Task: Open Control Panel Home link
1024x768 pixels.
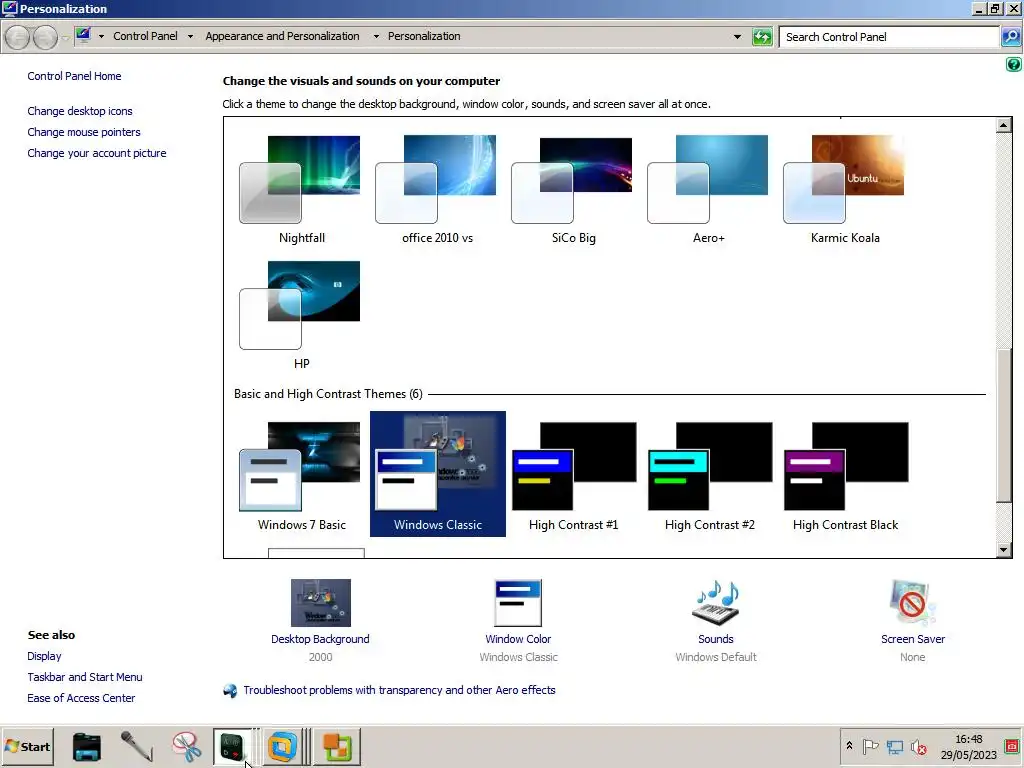Action: coord(74,76)
